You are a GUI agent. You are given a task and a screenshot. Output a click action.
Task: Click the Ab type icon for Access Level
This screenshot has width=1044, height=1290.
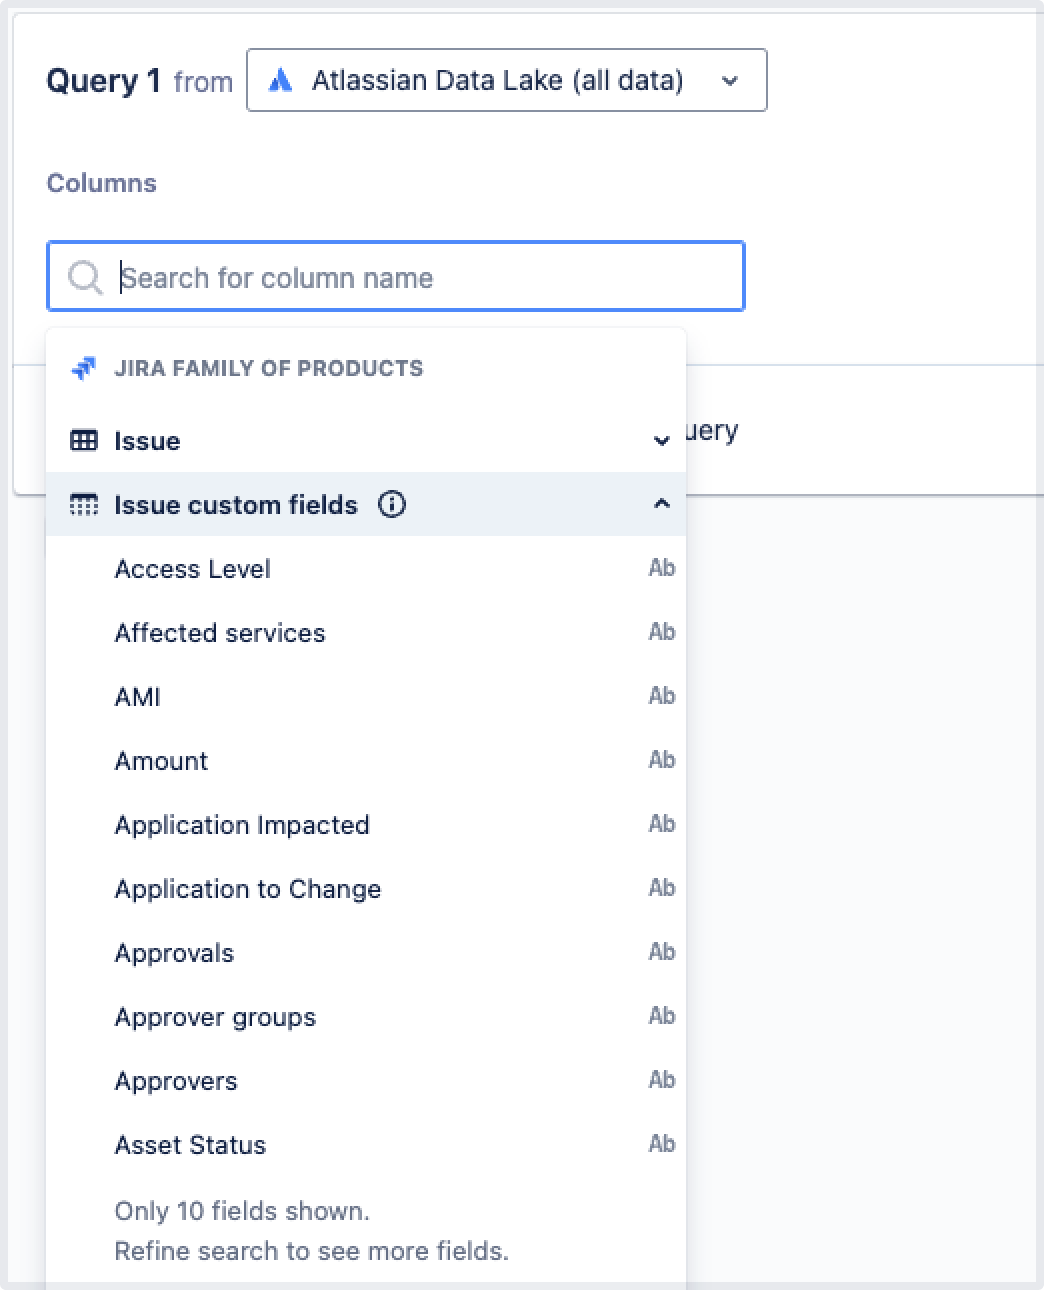coord(661,568)
